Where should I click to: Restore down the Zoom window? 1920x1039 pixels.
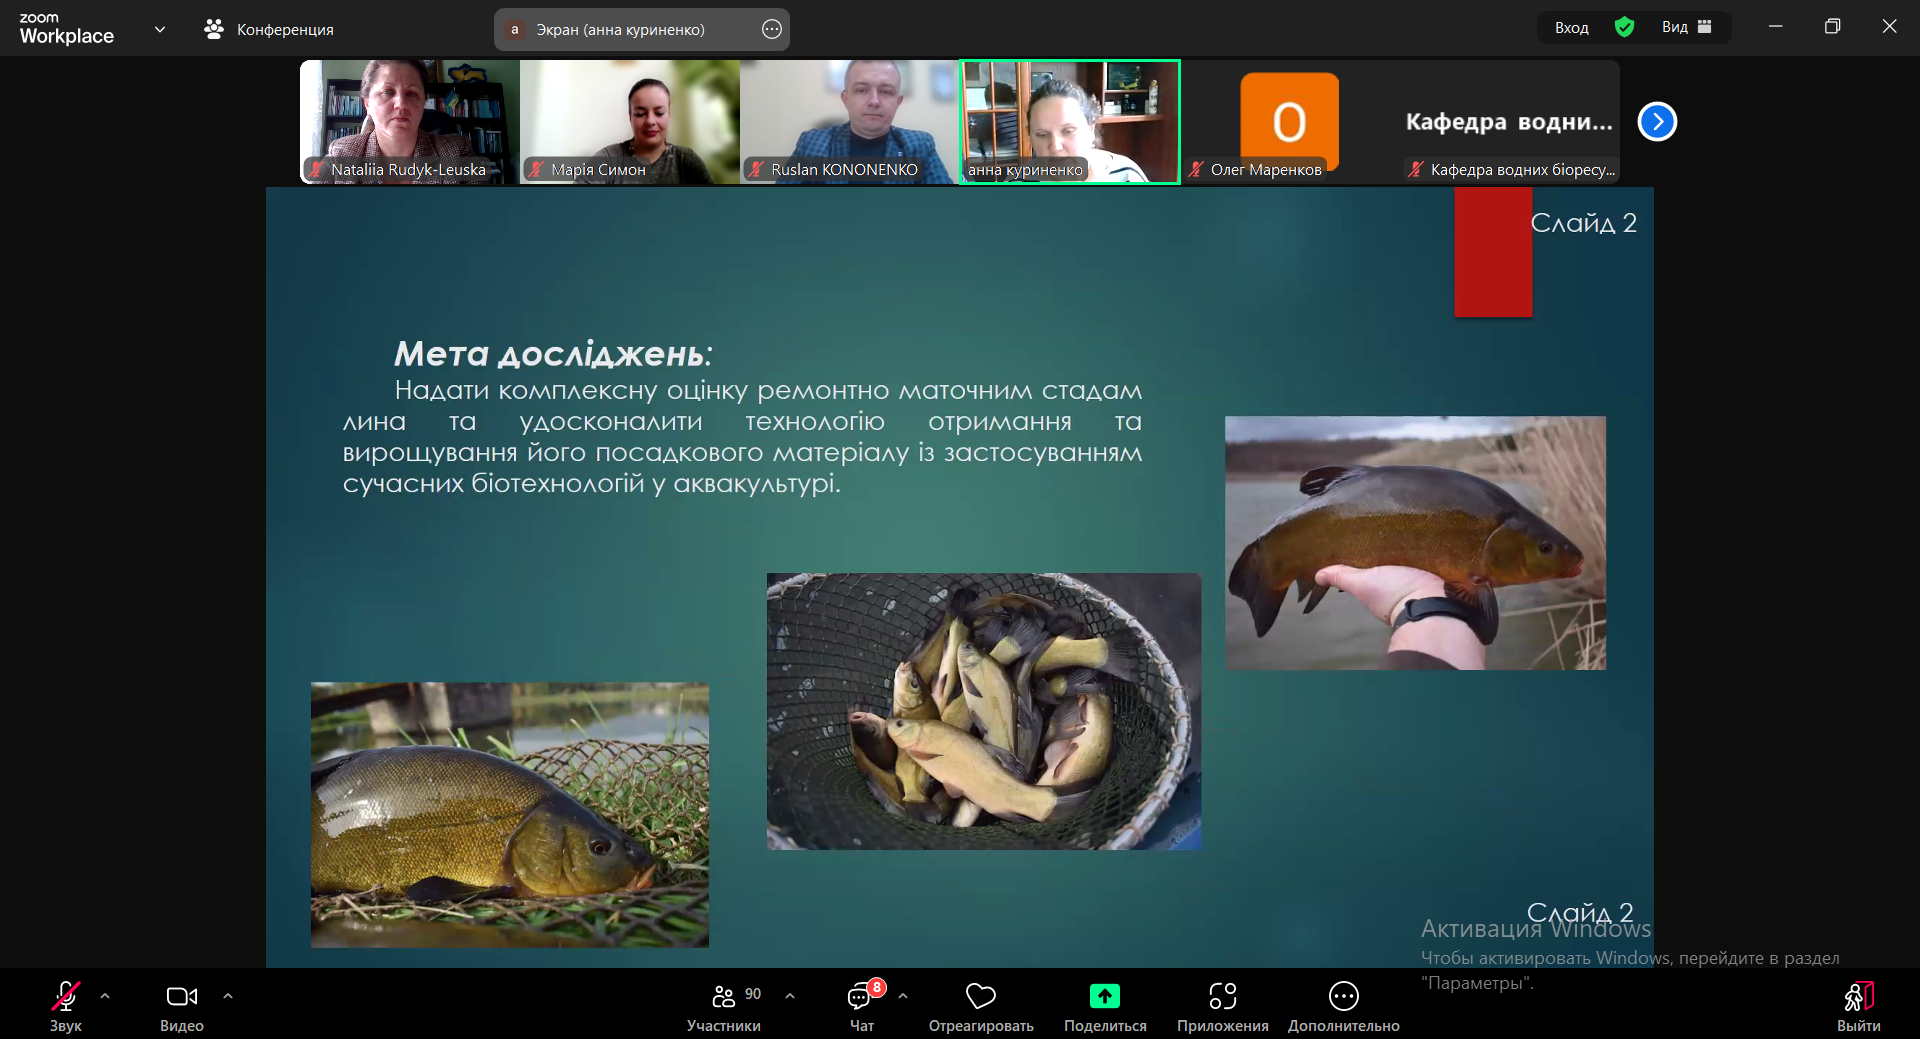pyautogui.click(x=1832, y=27)
